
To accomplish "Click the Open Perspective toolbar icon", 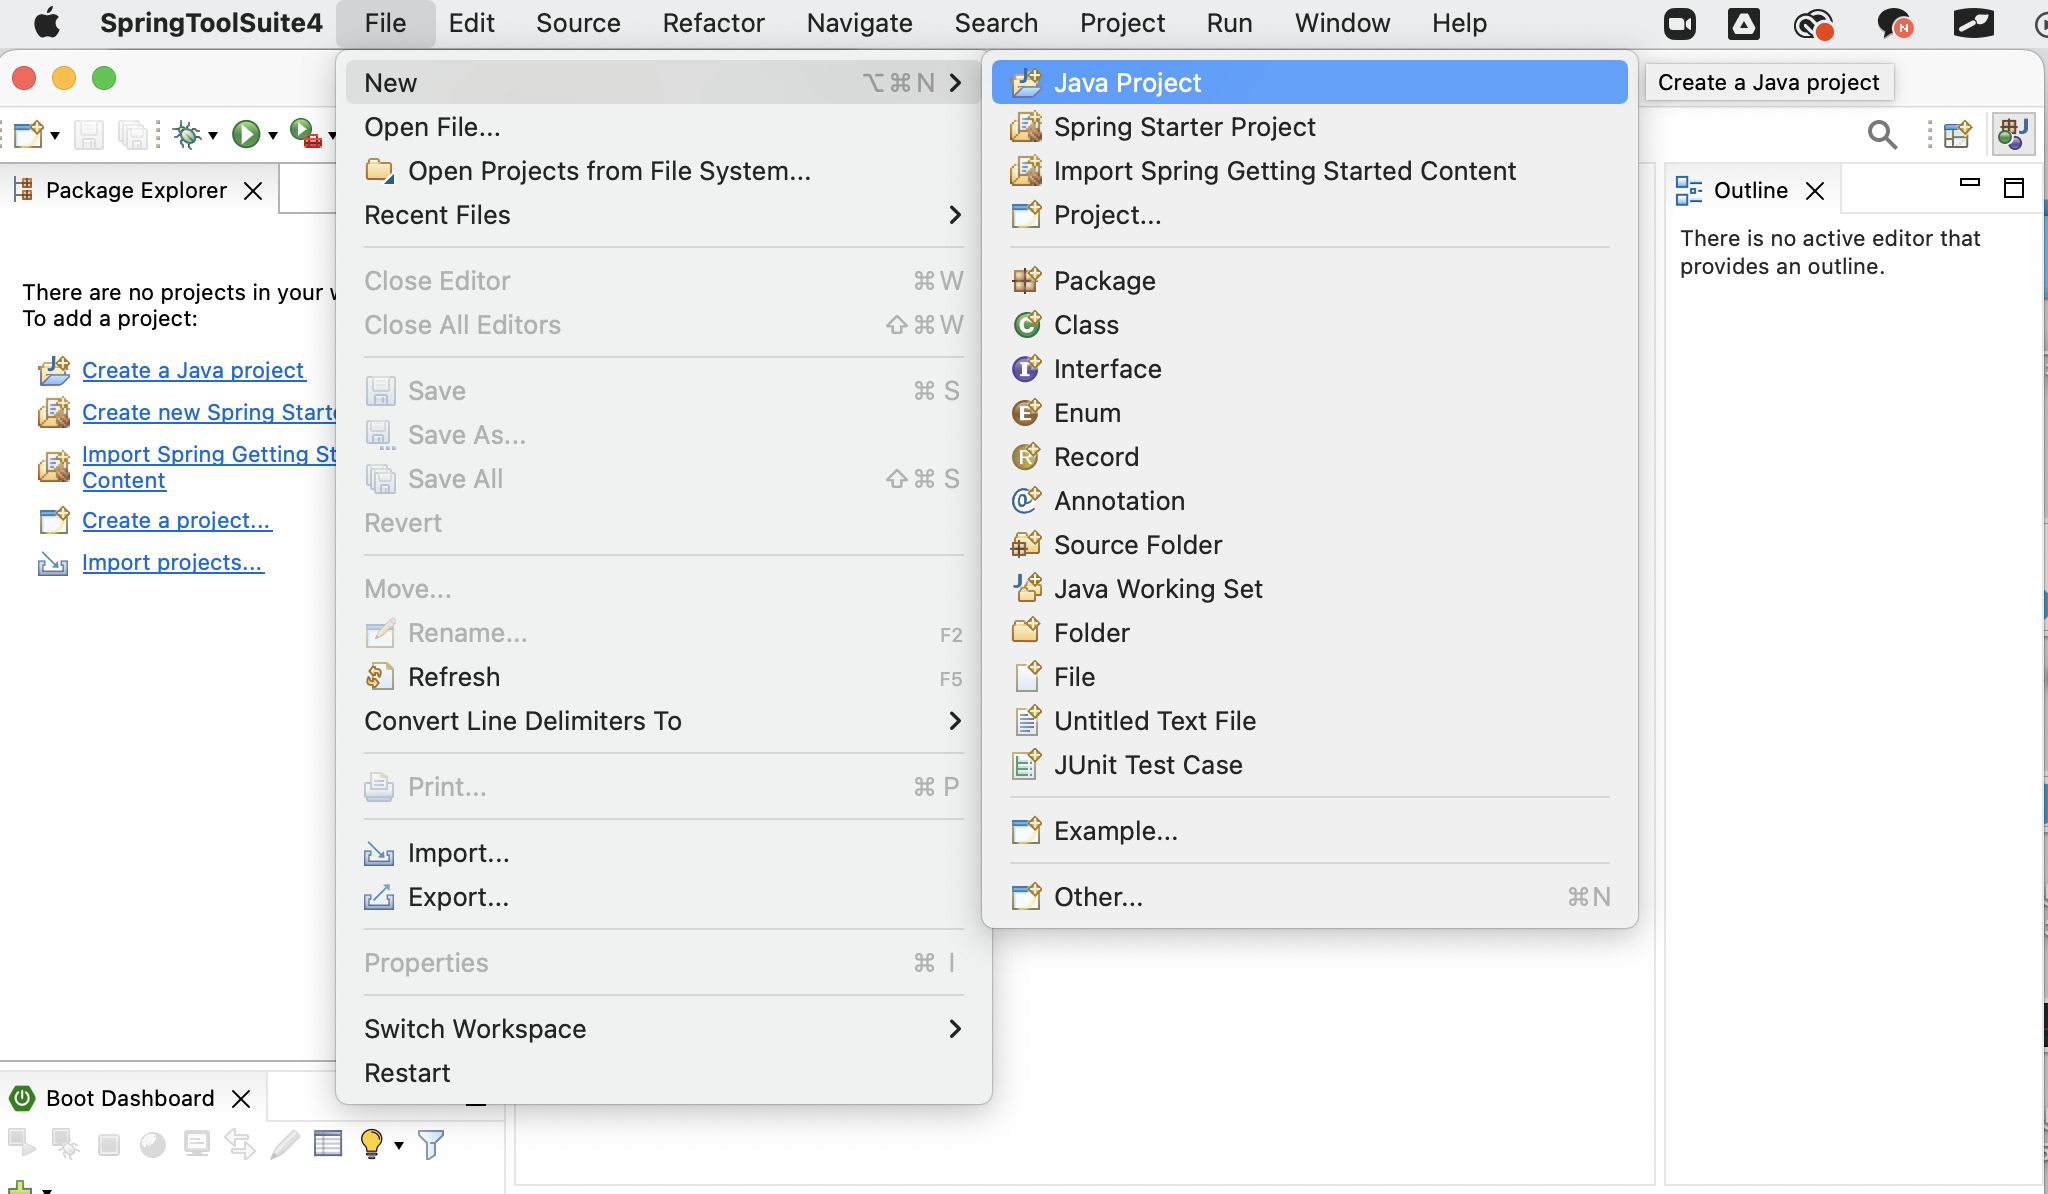I will point(1957,134).
